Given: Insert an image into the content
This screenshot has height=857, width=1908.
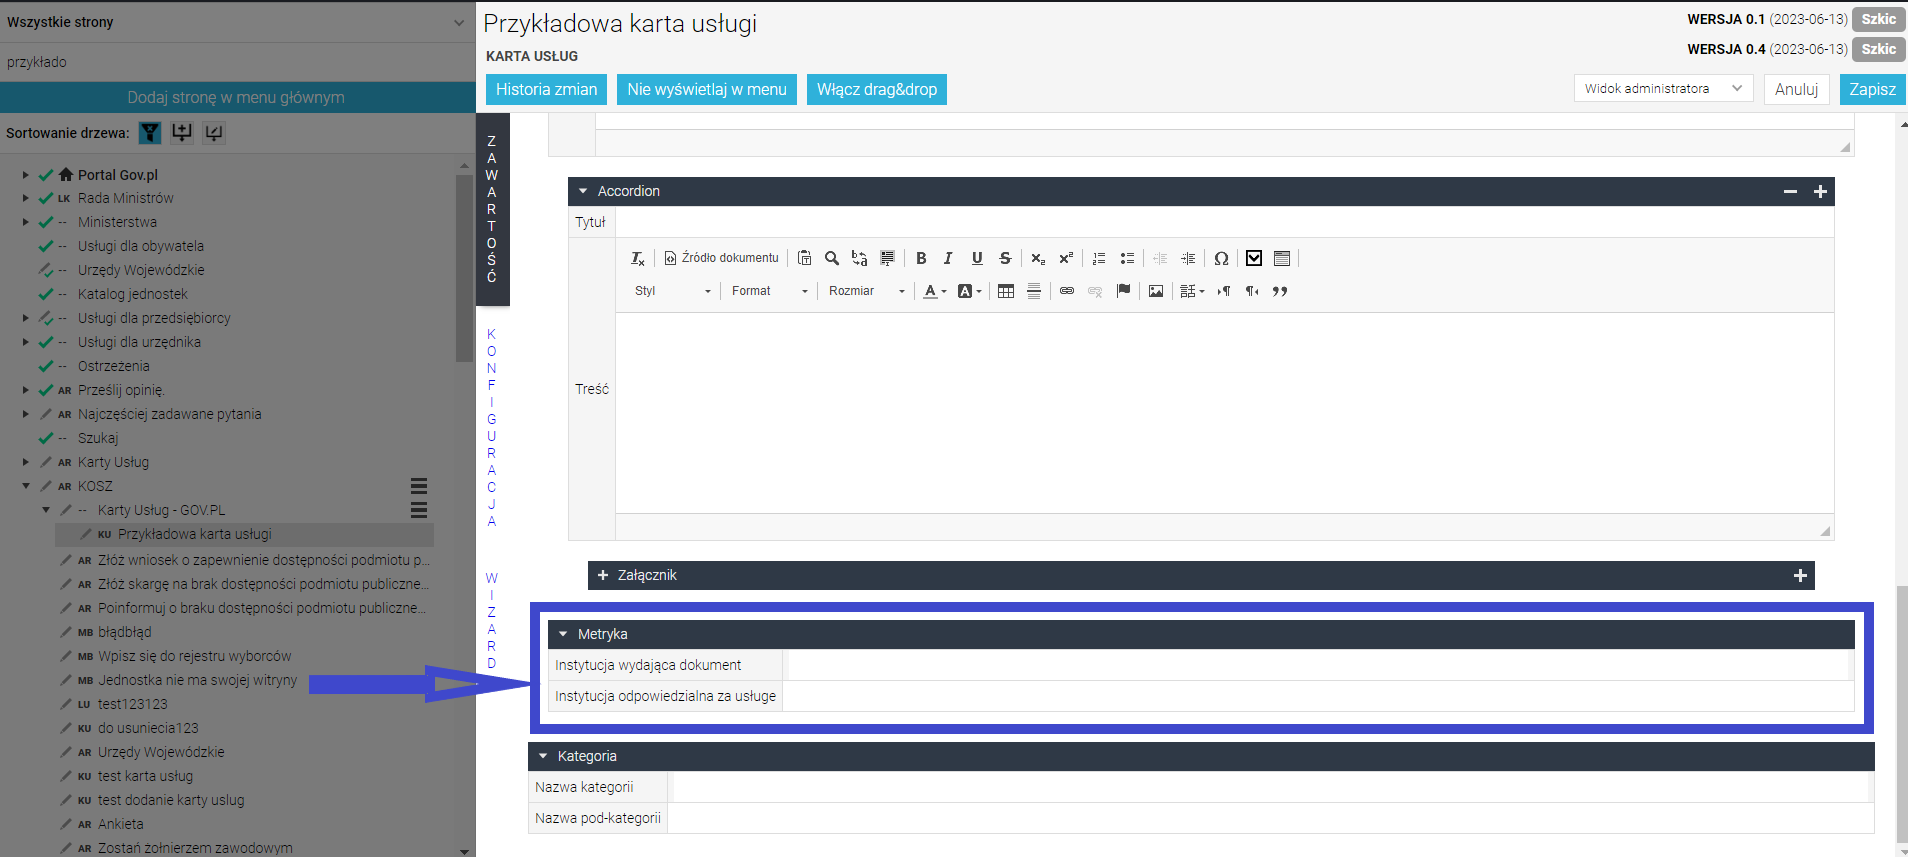Looking at the screenshot, I should pos(1156,291).
